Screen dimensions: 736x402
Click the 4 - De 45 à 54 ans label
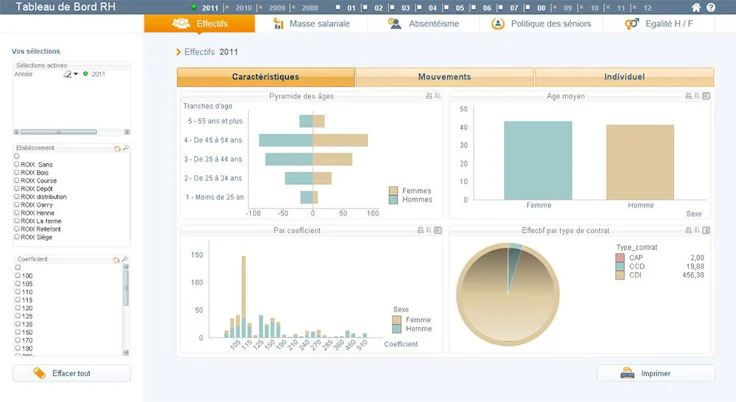(213, 140)
